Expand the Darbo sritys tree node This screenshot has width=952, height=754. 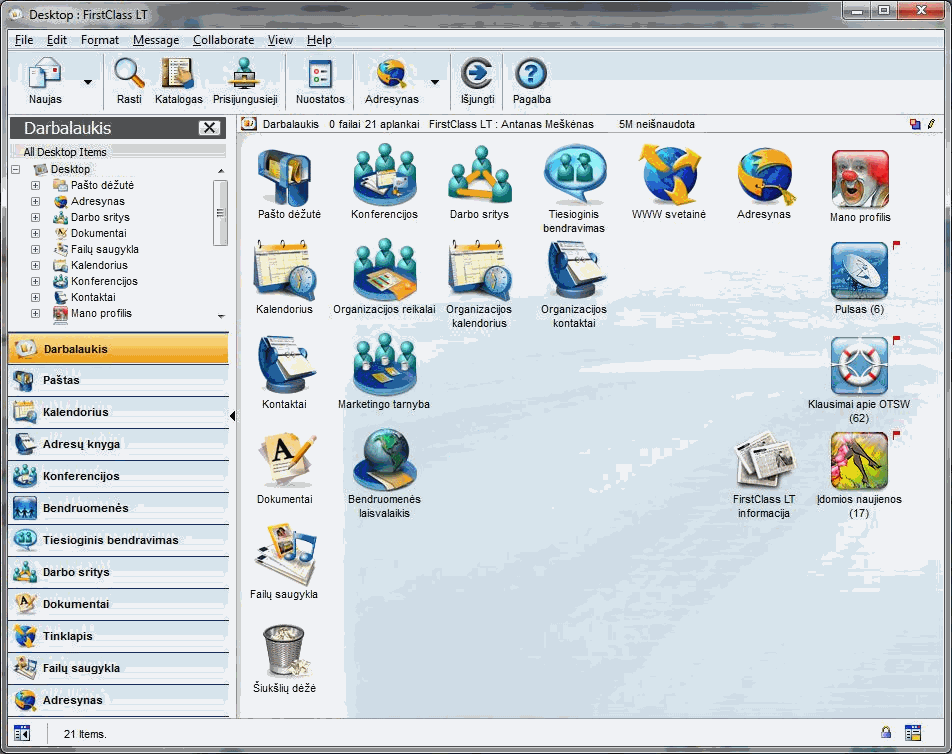pos(36,217)
